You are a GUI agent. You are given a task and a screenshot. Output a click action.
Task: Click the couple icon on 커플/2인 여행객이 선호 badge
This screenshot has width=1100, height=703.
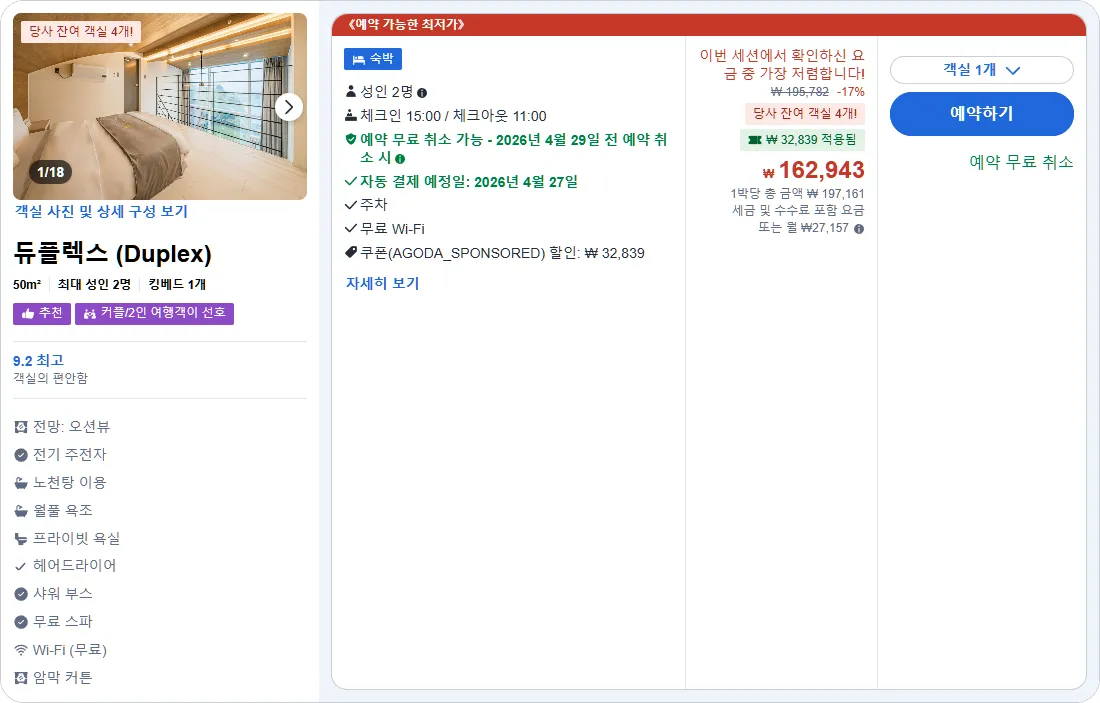[x=90, y=314]
